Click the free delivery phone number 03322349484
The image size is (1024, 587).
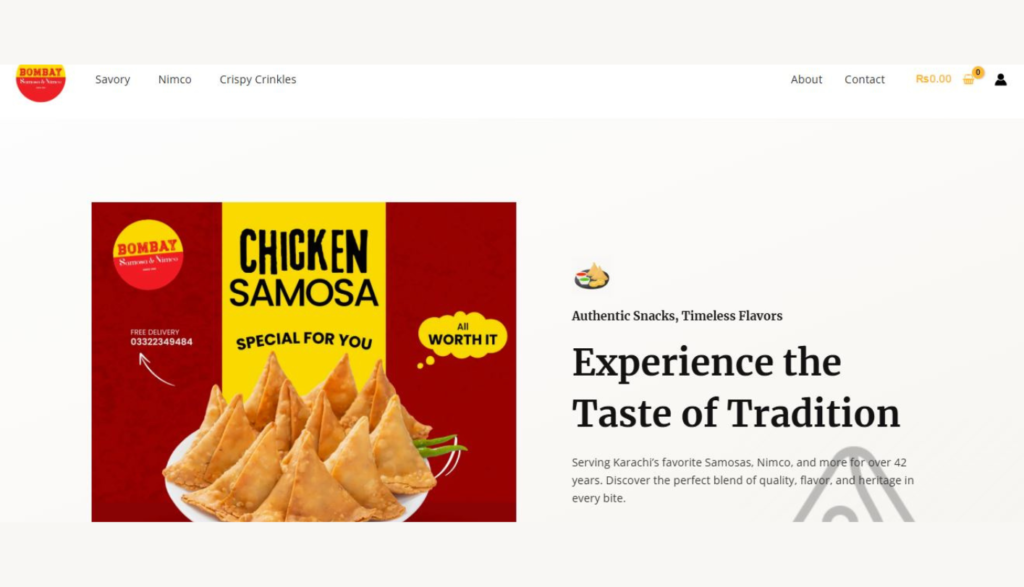(161, 342)
